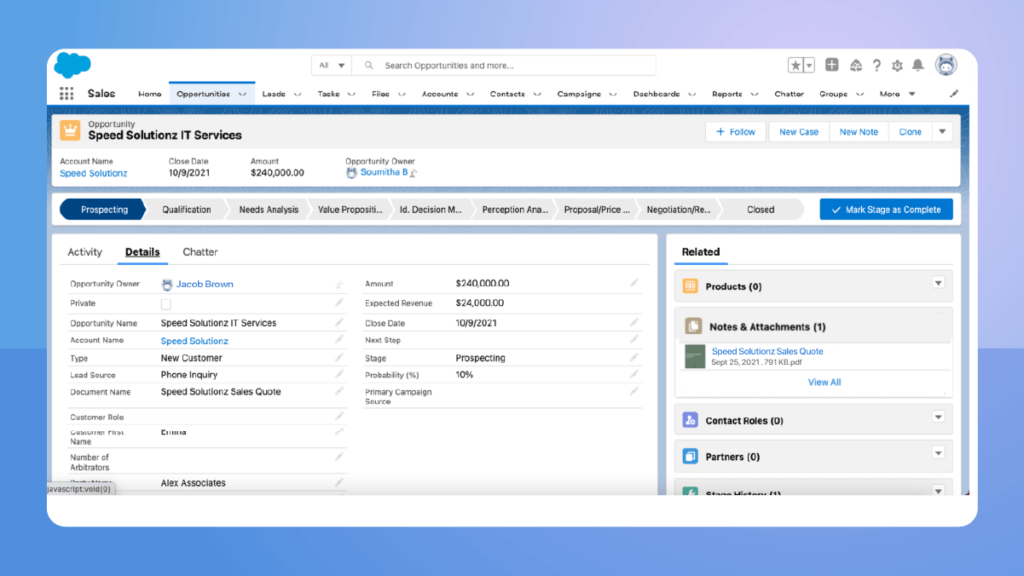Open the Dashboards navigation tab

pos(656,94)
